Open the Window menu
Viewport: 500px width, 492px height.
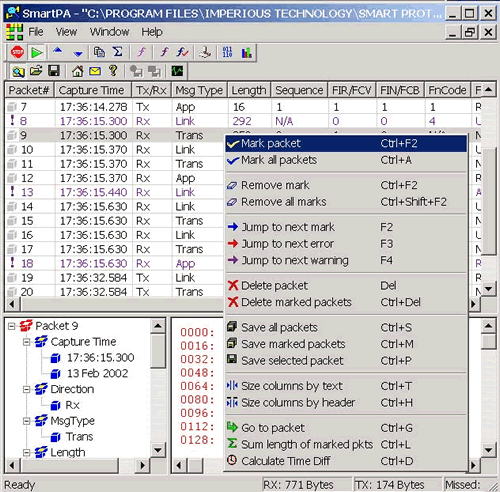coord(109,32)
